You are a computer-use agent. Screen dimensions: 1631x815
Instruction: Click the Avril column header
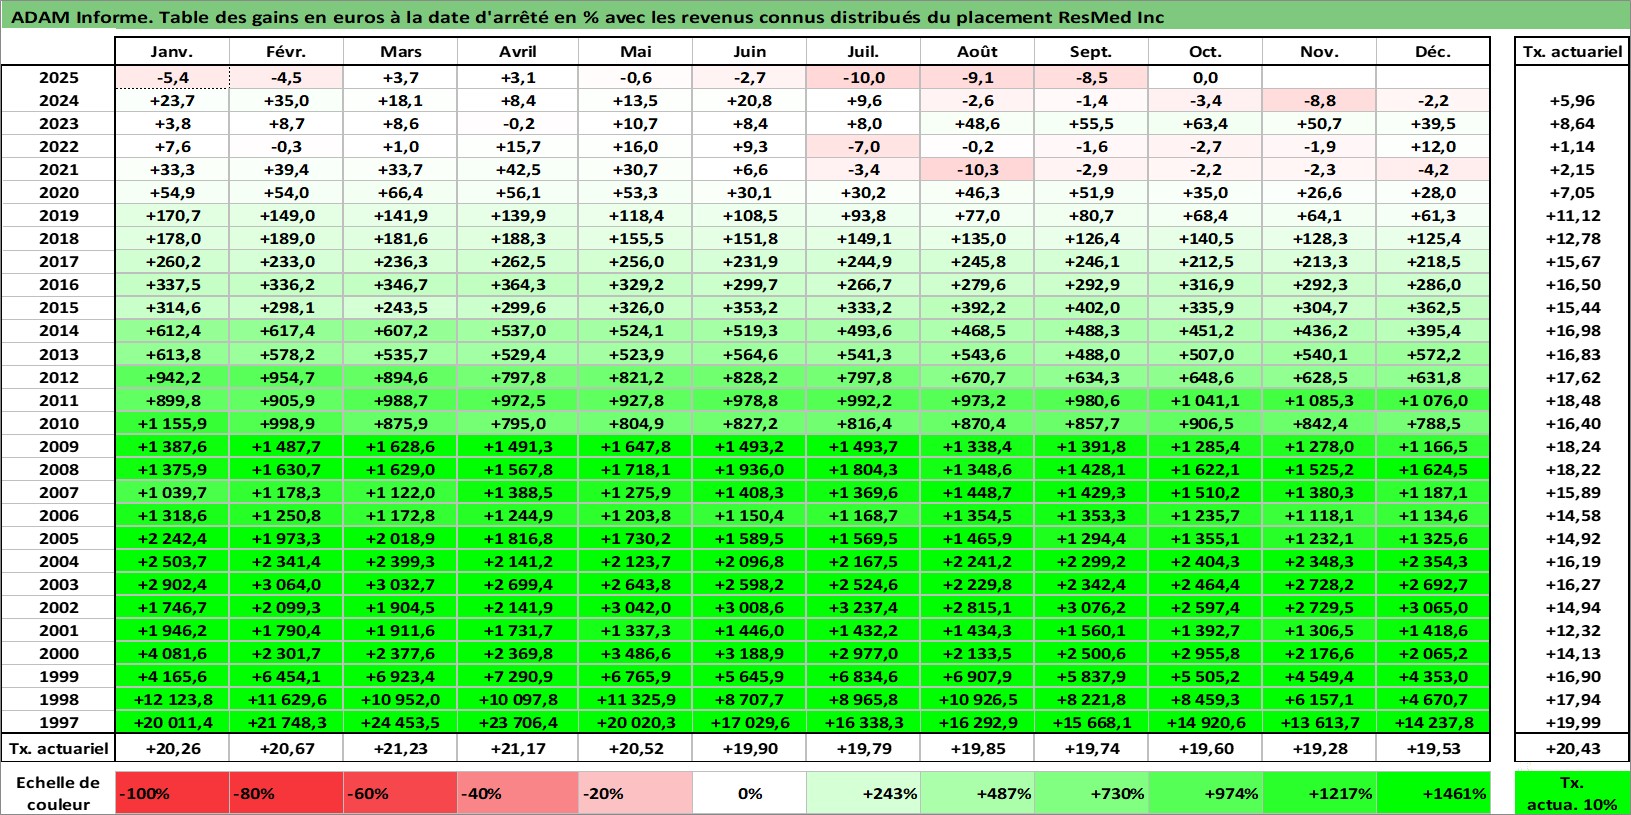pyautogui.click(x=518, y=51)
